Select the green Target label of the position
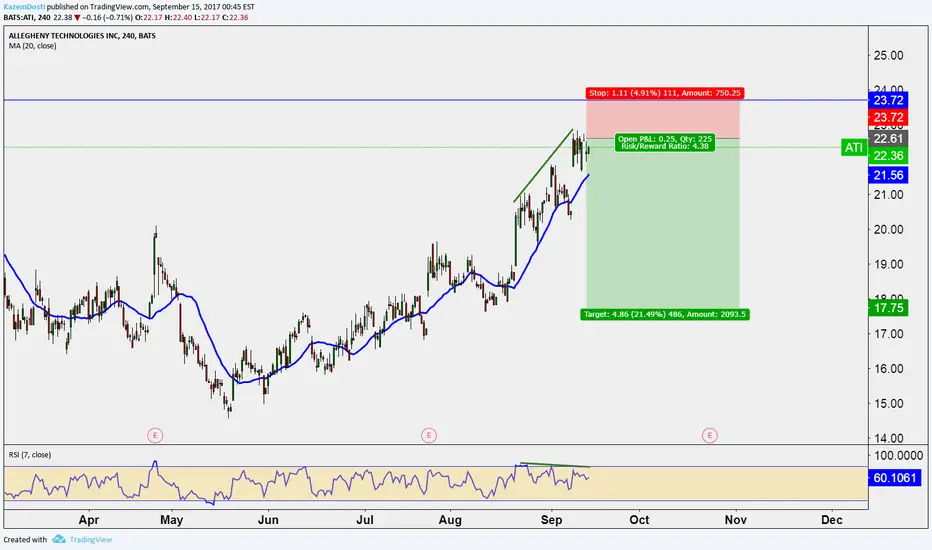 [665, 314]
